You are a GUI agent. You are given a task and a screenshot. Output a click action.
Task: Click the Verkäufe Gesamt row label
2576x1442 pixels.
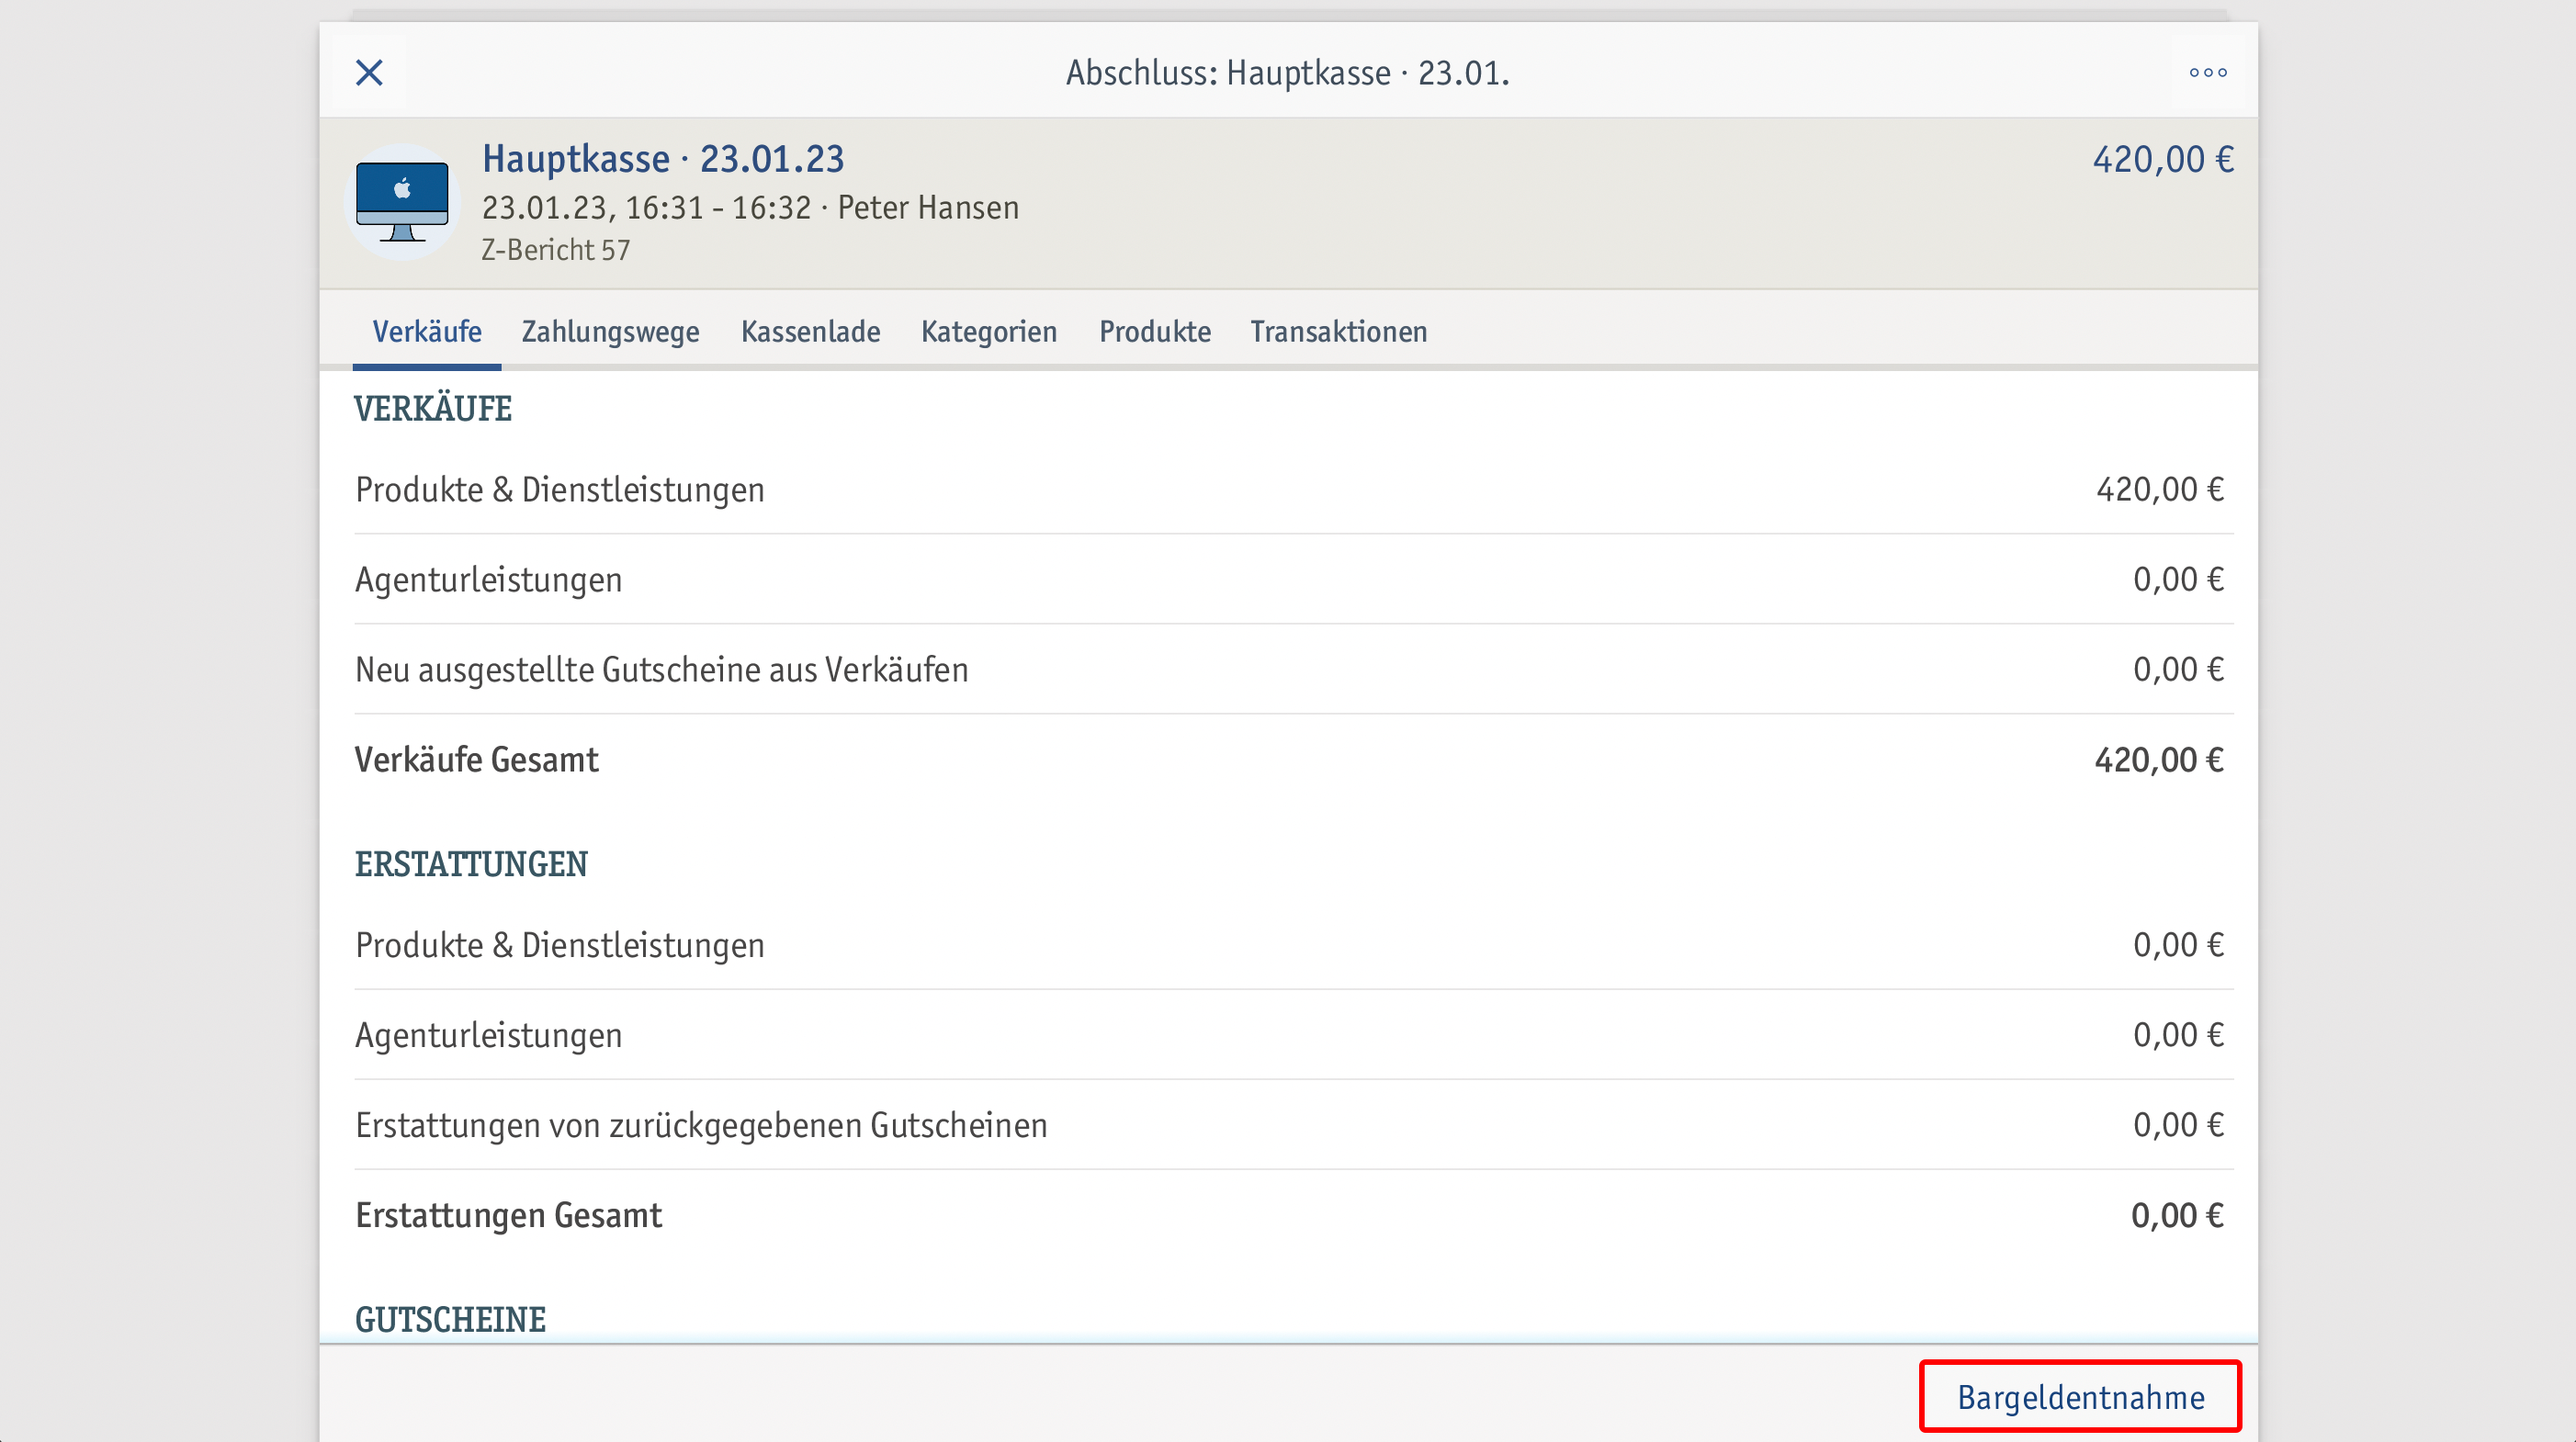(476, 759)
